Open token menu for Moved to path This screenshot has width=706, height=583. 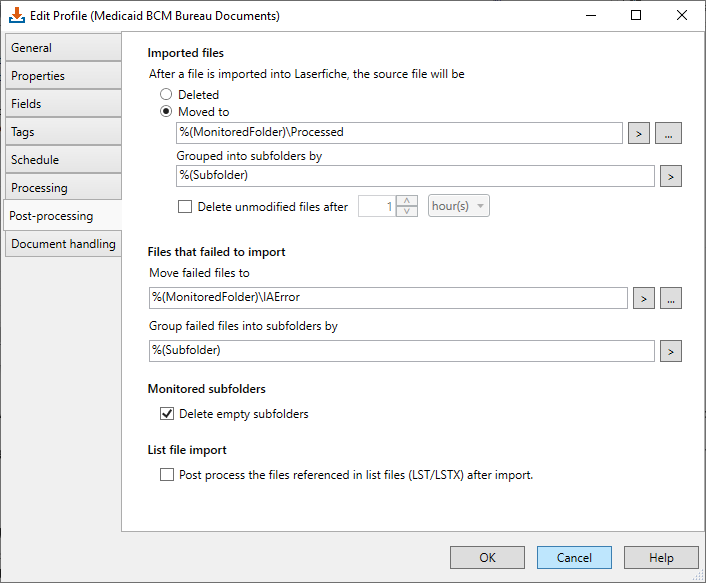[638, 133]
